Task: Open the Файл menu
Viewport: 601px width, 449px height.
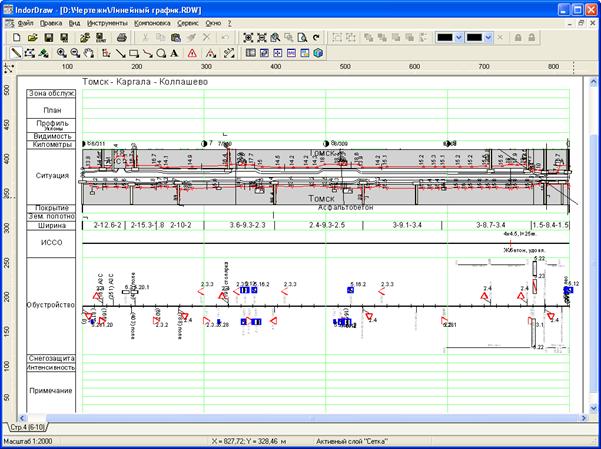Action: (x=25, y=21)
